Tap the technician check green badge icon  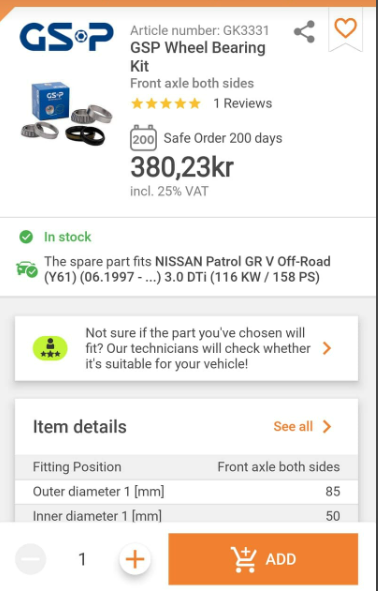tap(50, 348)
